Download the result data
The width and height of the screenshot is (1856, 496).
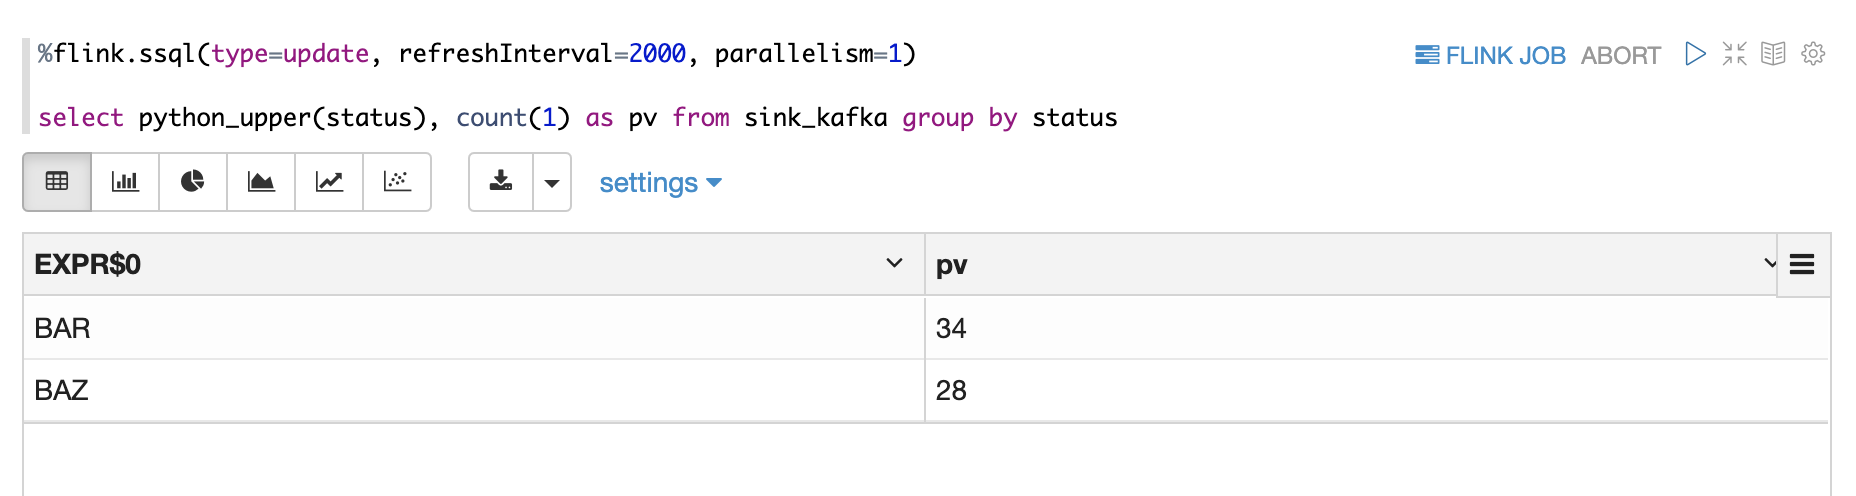(501, 182)
